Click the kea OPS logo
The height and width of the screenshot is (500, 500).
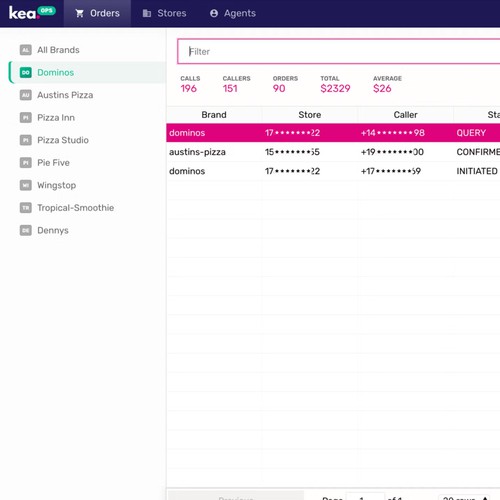[x=32, y=13]
